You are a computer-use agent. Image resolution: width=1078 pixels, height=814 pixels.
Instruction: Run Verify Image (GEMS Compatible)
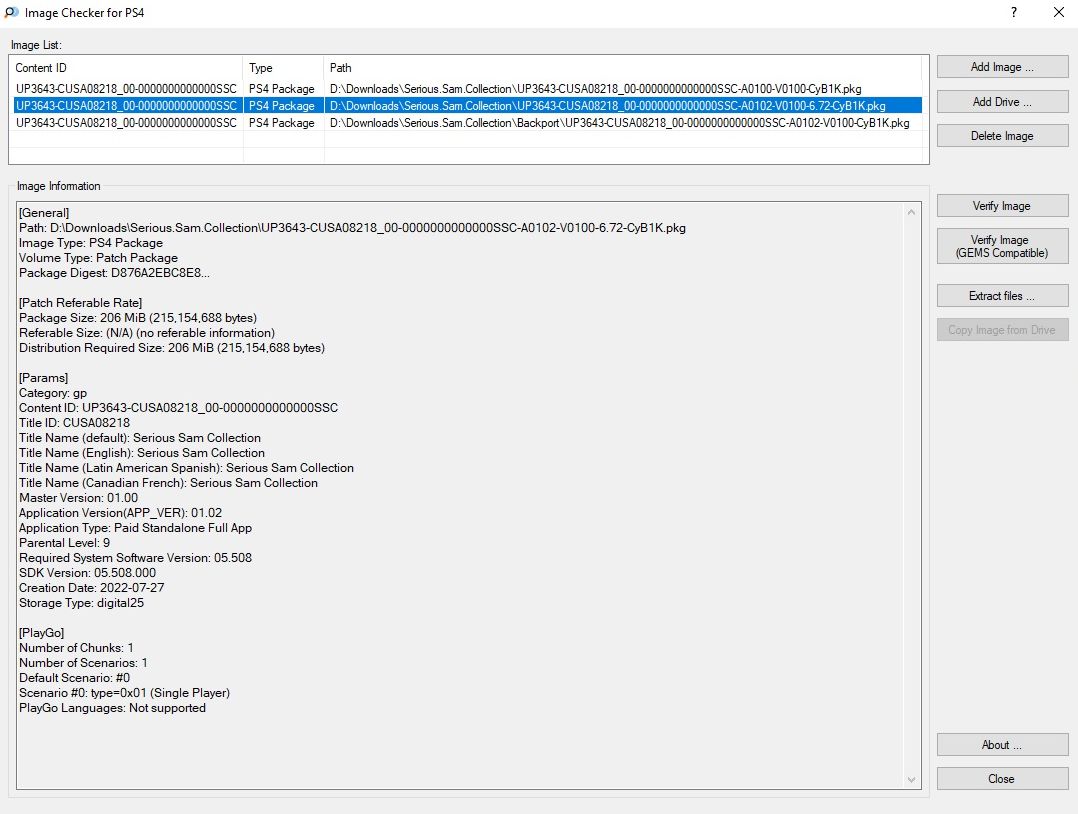1002,246
